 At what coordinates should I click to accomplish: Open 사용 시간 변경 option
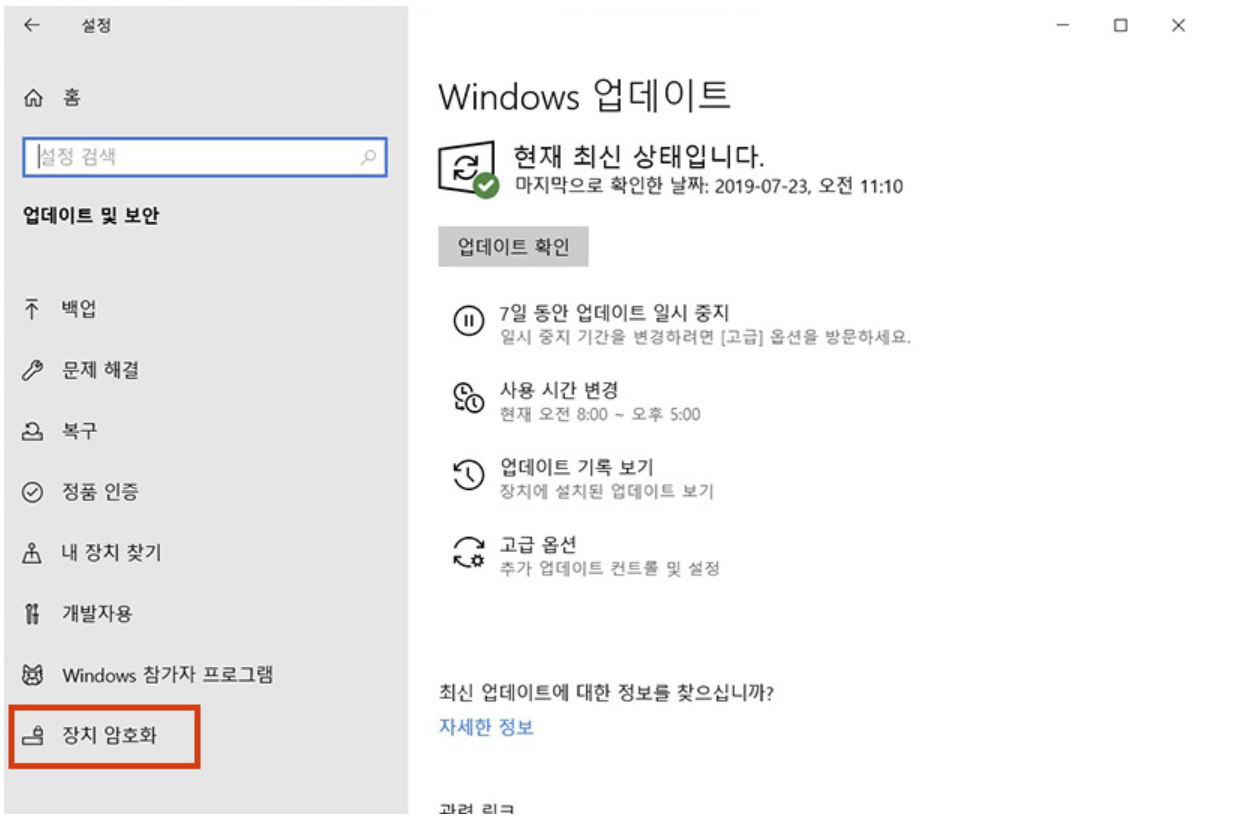[x=559, y=390]
